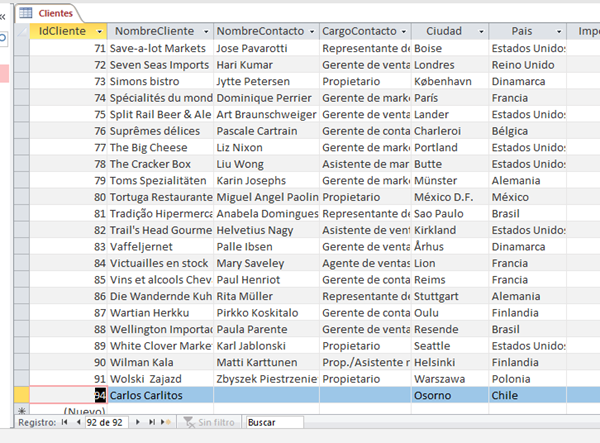The height and width of the screenshot is (443, 600).
Task: Click the select-all corner box of datasheet
Action: coord(22,31)
